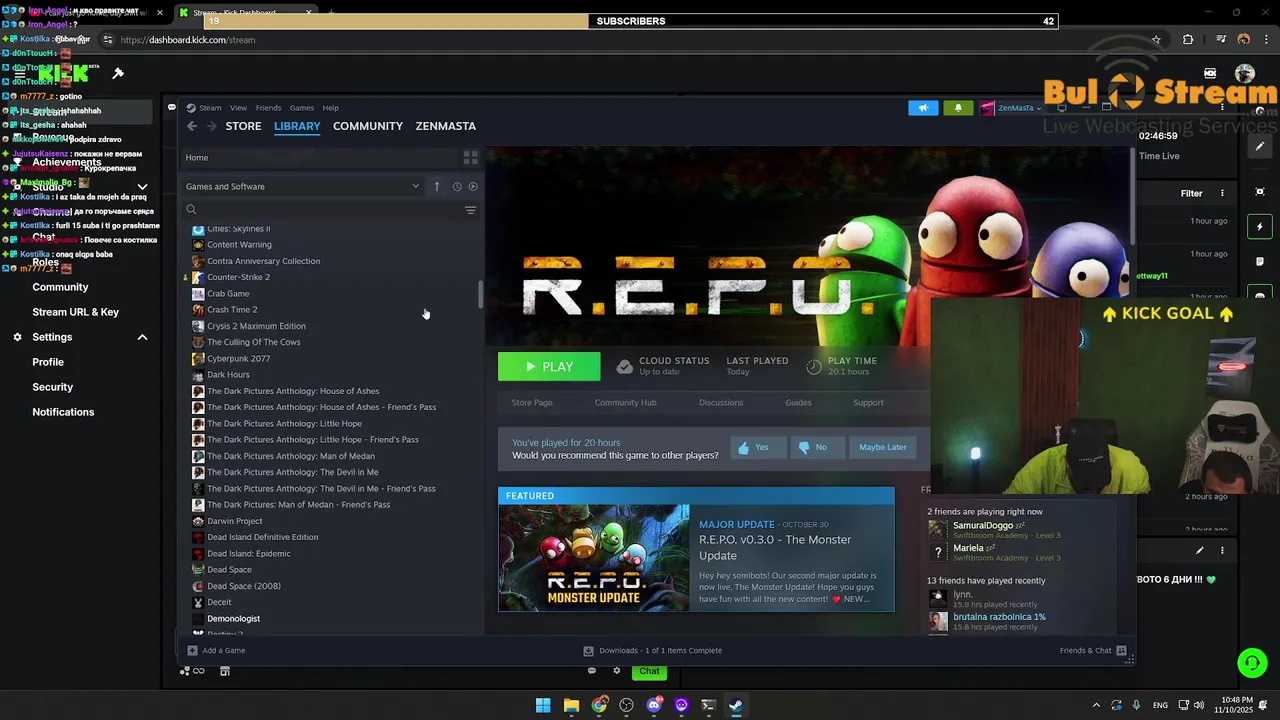This screenshot has width=1280, height=720.
Task: Open the Games menu in Steam
Action: pyautogui.click(x=302, y=108)
